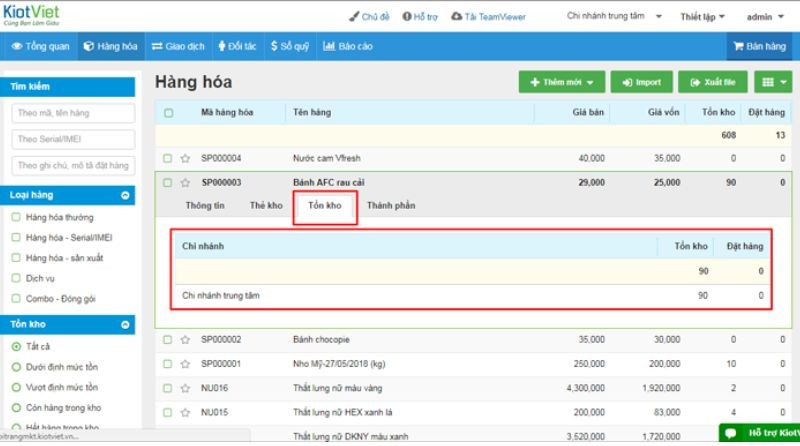
Task: Star the SP000001 Nho Mỹ item
Action: [185, 364]
